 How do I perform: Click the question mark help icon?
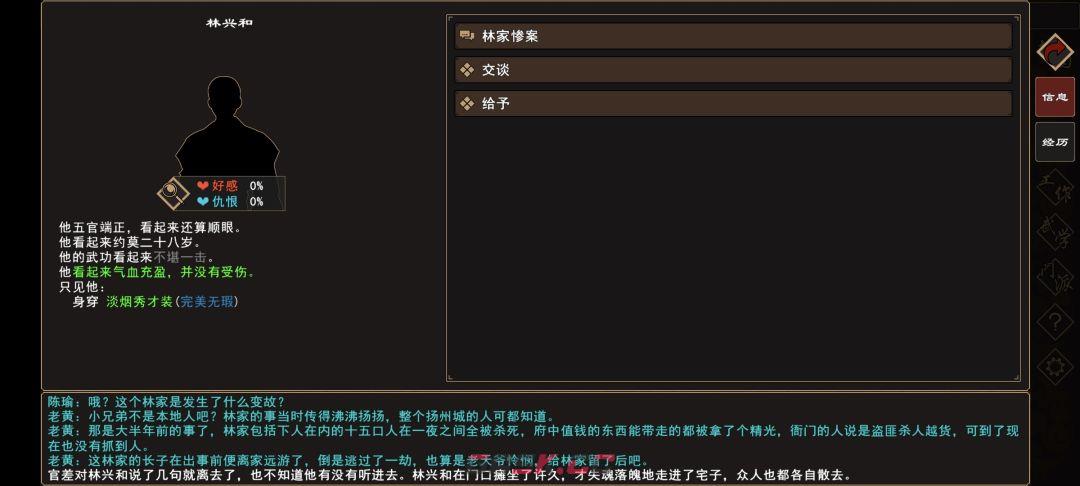pos(1055,321)
